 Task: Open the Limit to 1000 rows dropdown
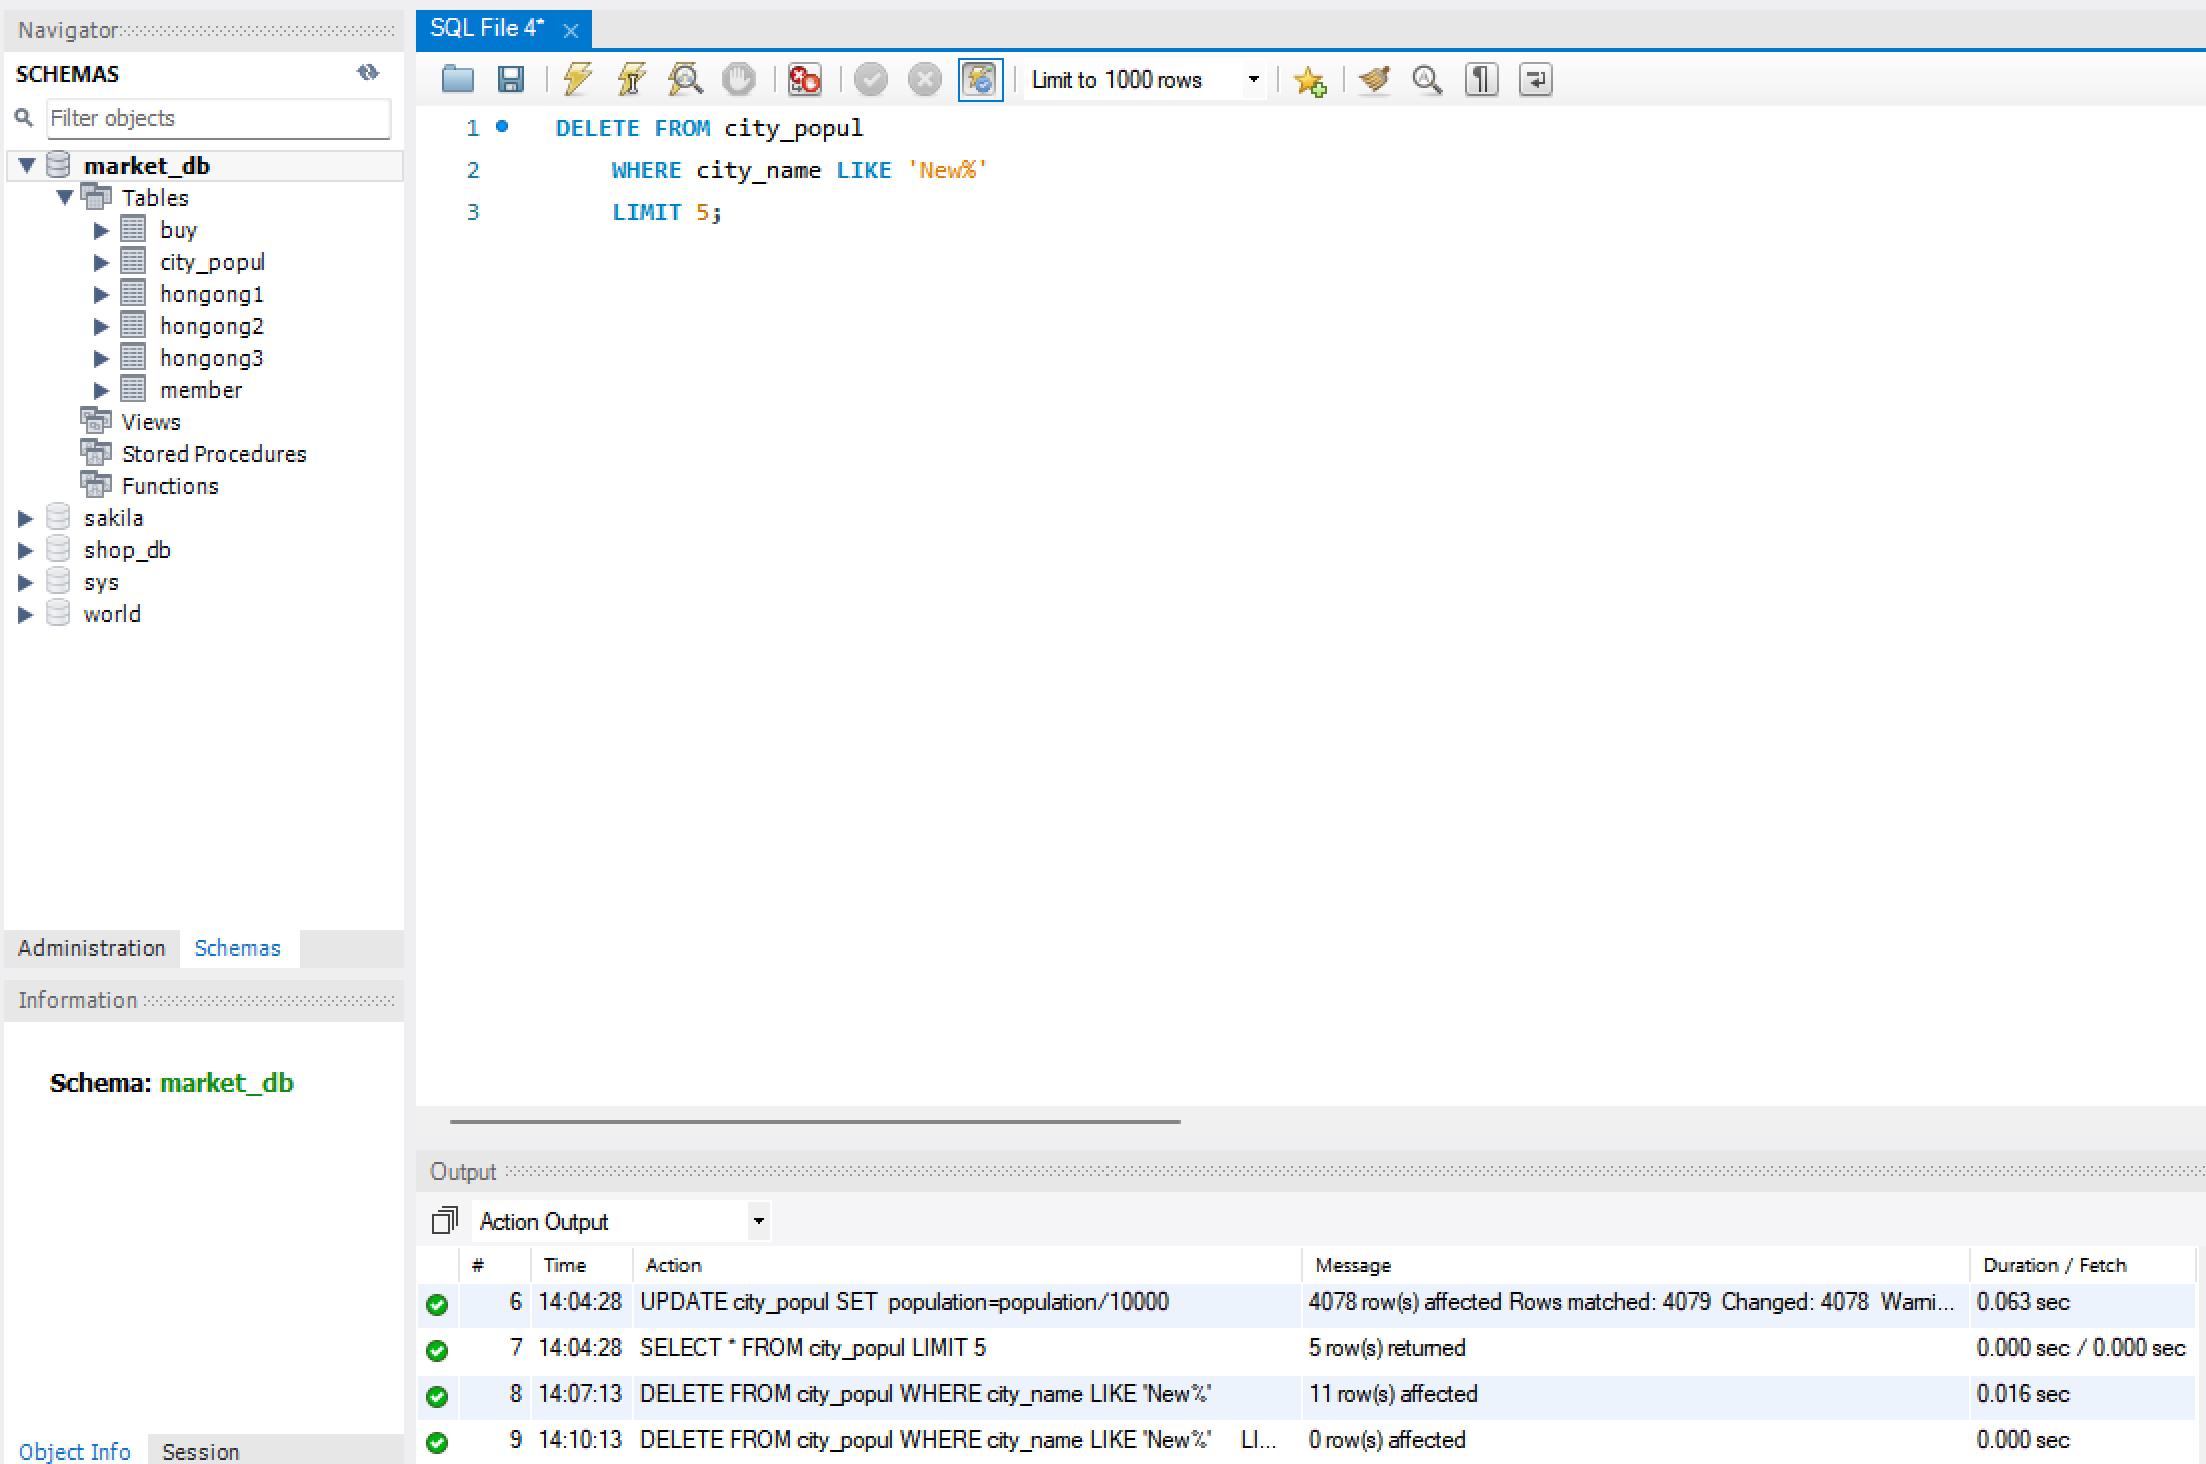click(x=1253, y=79)
